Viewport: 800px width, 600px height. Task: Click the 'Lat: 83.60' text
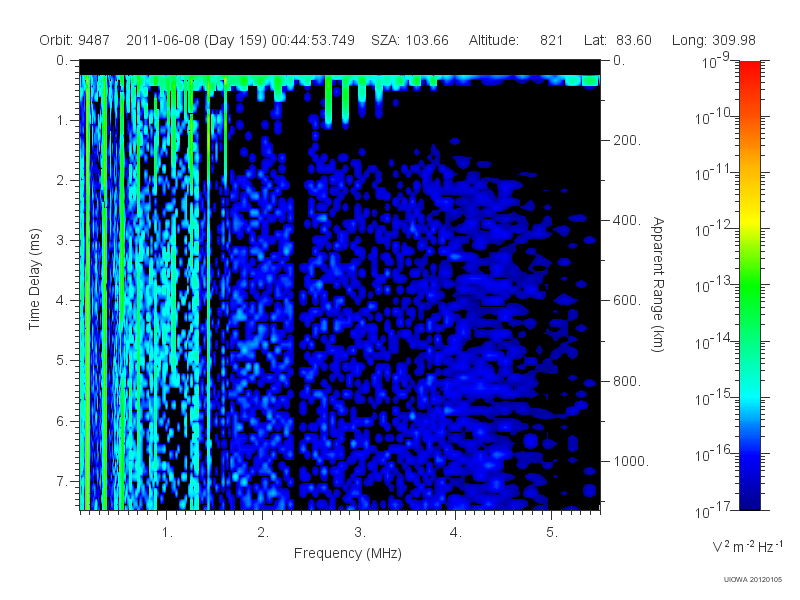pyautogui.click(x=617, y=40)
